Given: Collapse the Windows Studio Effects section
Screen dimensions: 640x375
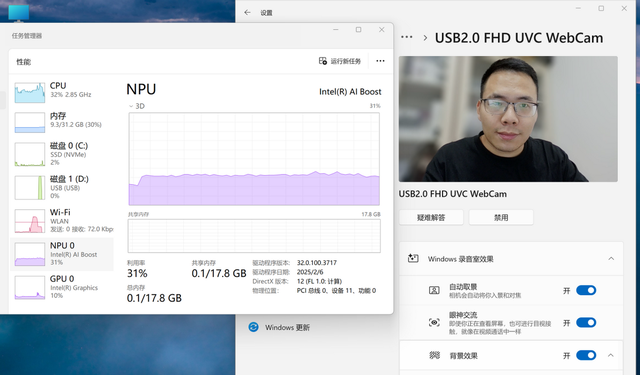Looking at the screenshot, I should (611, 258).
